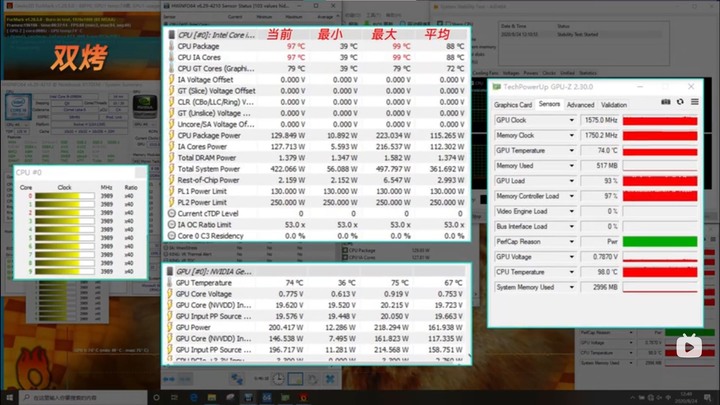Screen dimensions: 720x405
Task: Open the System Memory Used dropdown
Action: pyautogui.click(x=571, y=287)
